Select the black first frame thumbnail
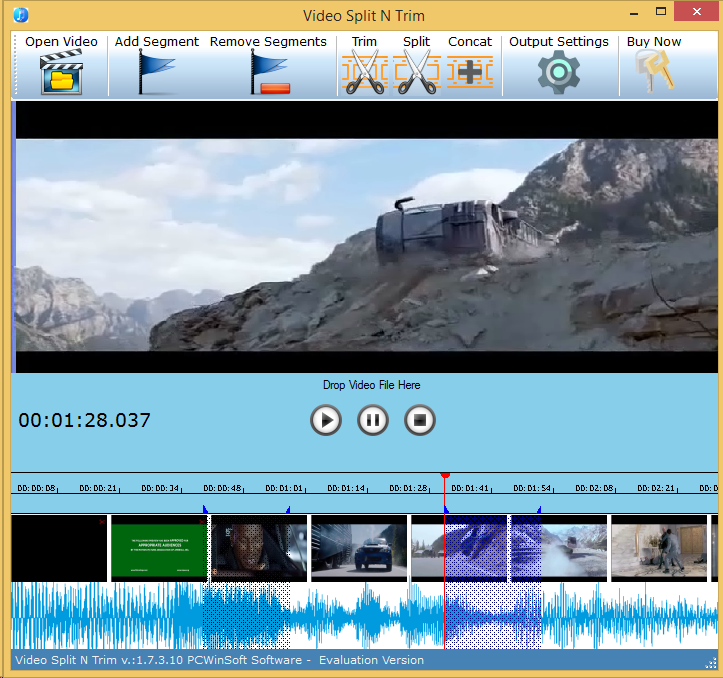723x678 pixels. coord(59,548)
